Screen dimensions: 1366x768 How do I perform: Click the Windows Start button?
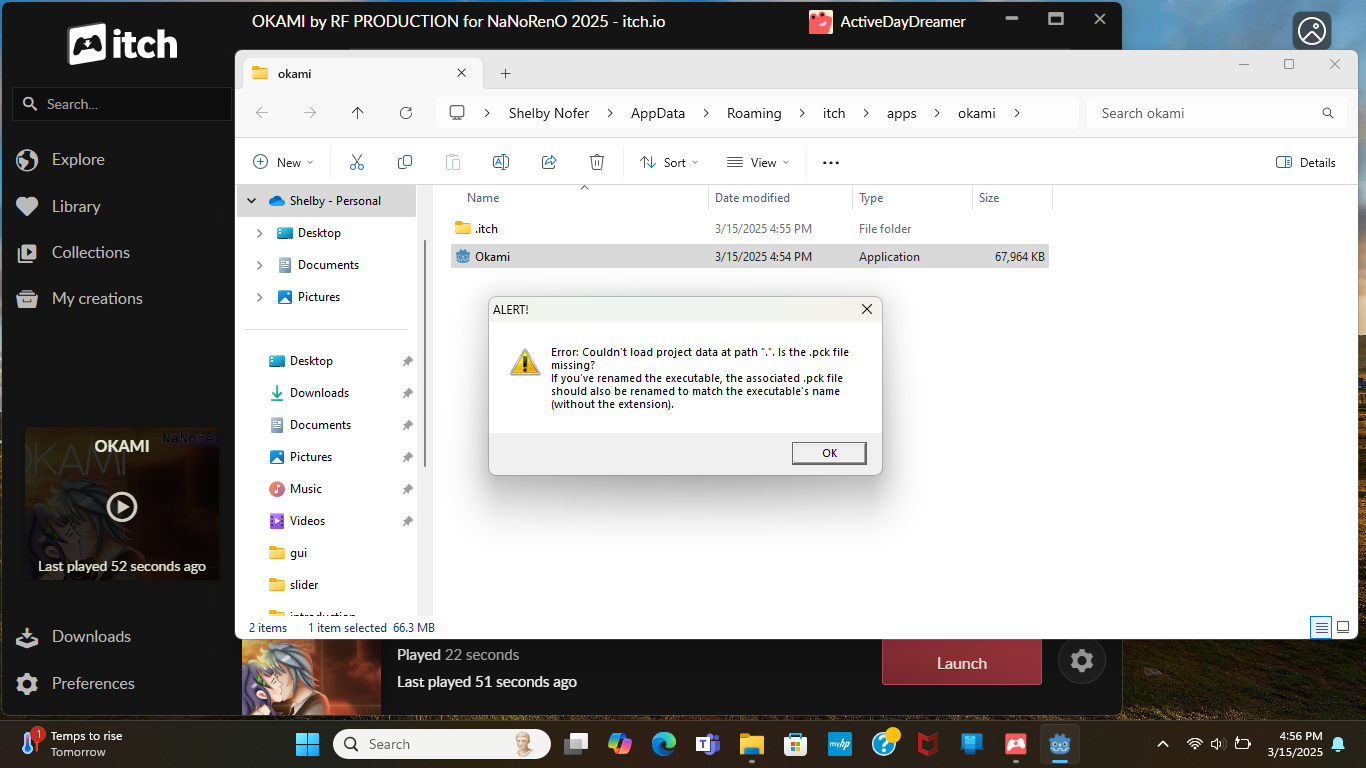coord(308,744)
